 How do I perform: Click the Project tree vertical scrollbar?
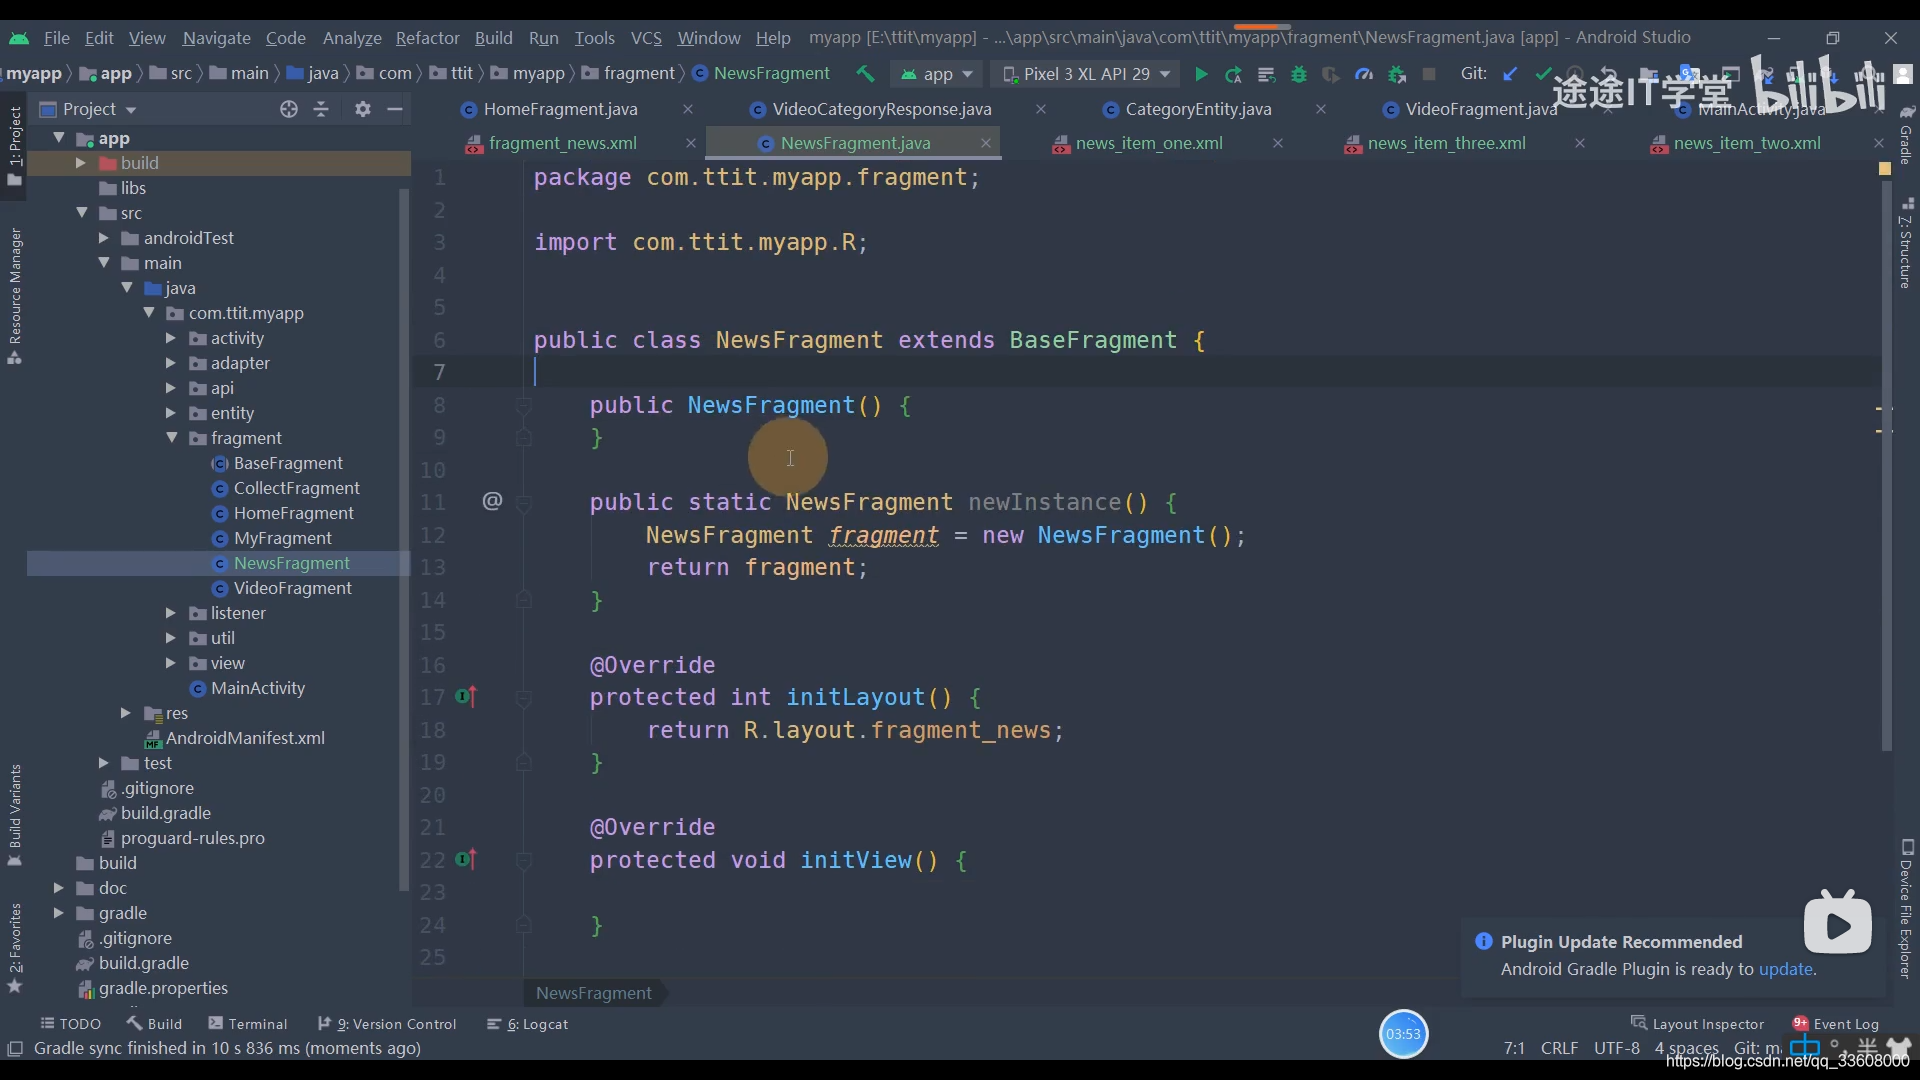(x=404, y=540)
